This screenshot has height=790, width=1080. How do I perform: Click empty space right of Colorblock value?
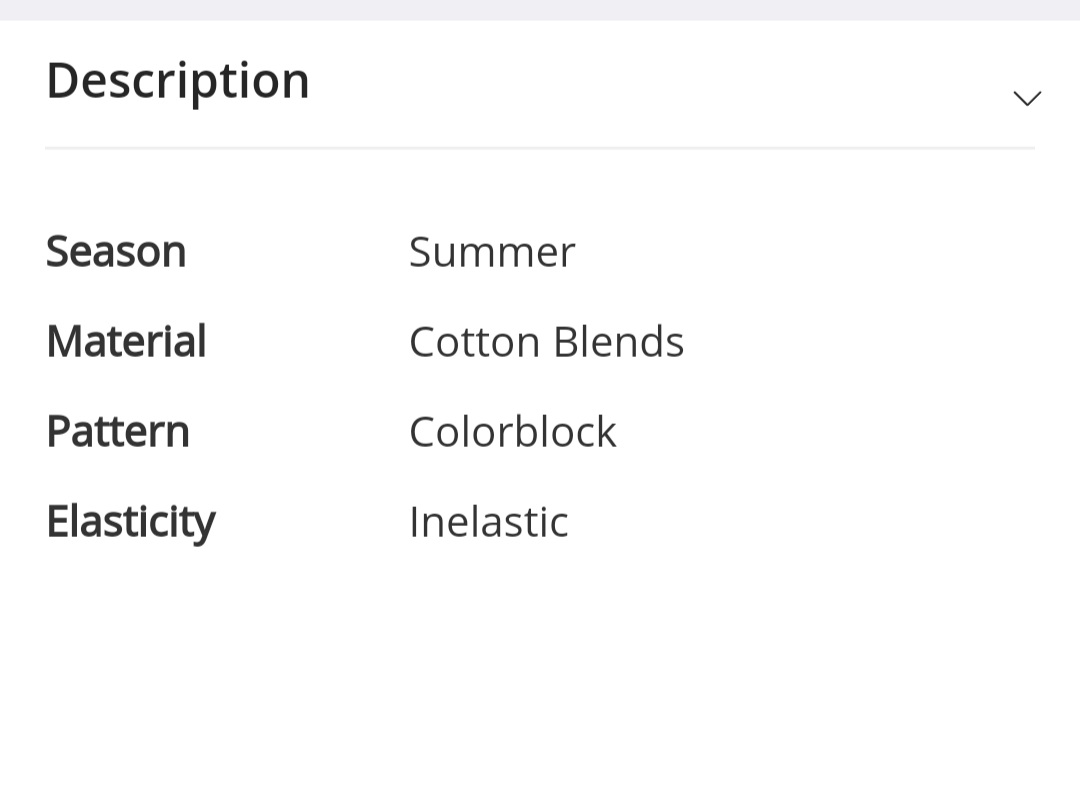click(x=820, y=432)
